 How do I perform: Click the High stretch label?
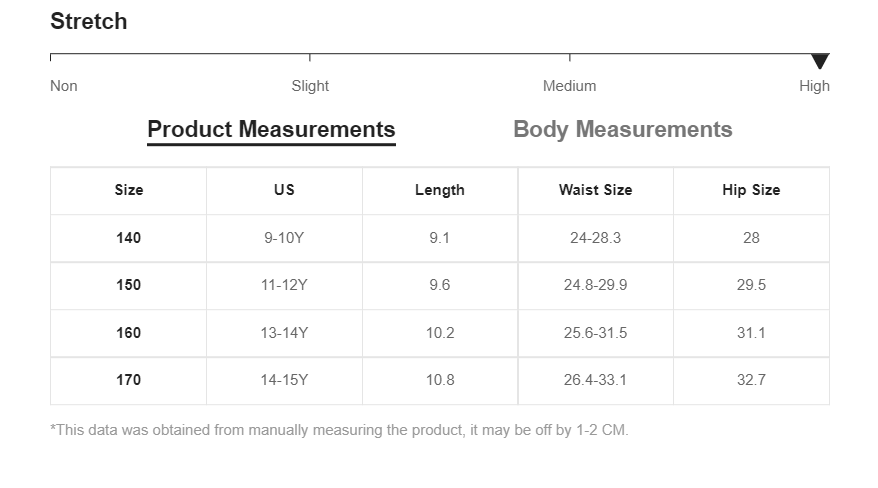click(x=814, y=86)
